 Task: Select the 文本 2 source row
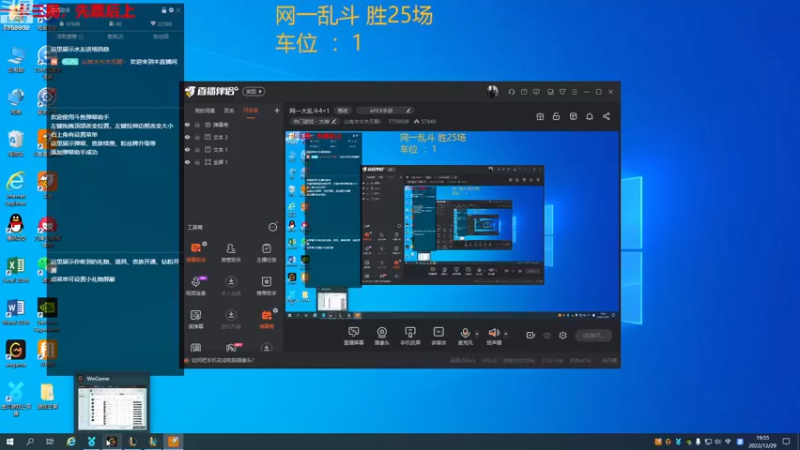[x=232, y=137]
